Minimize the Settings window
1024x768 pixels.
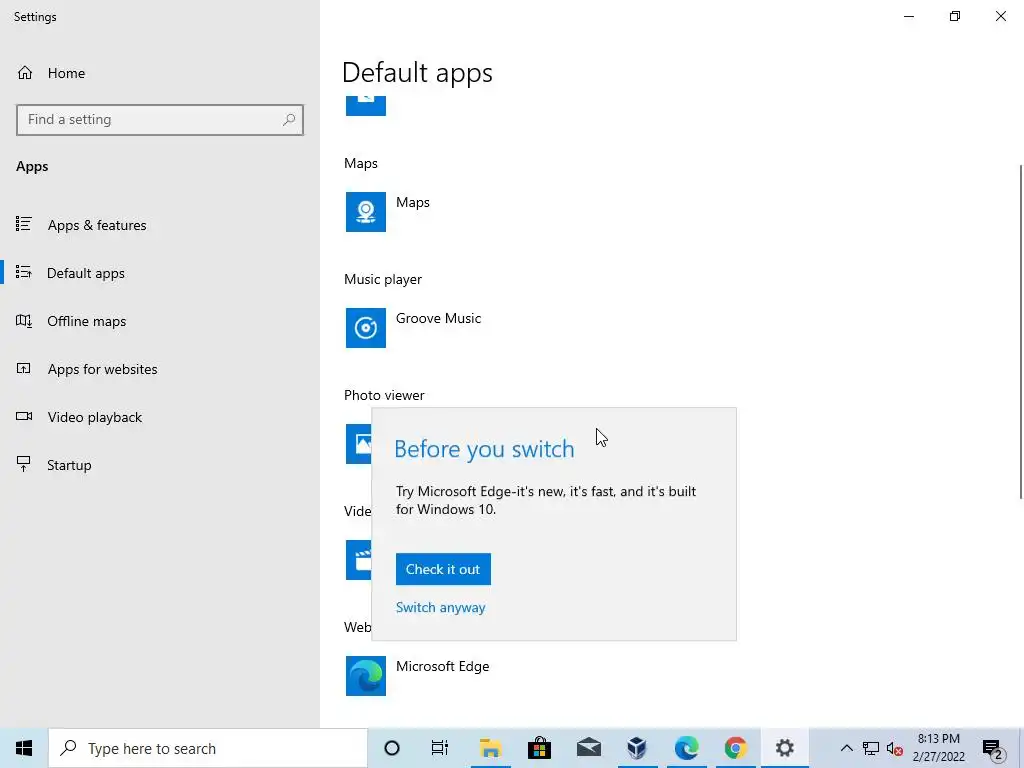909,16
